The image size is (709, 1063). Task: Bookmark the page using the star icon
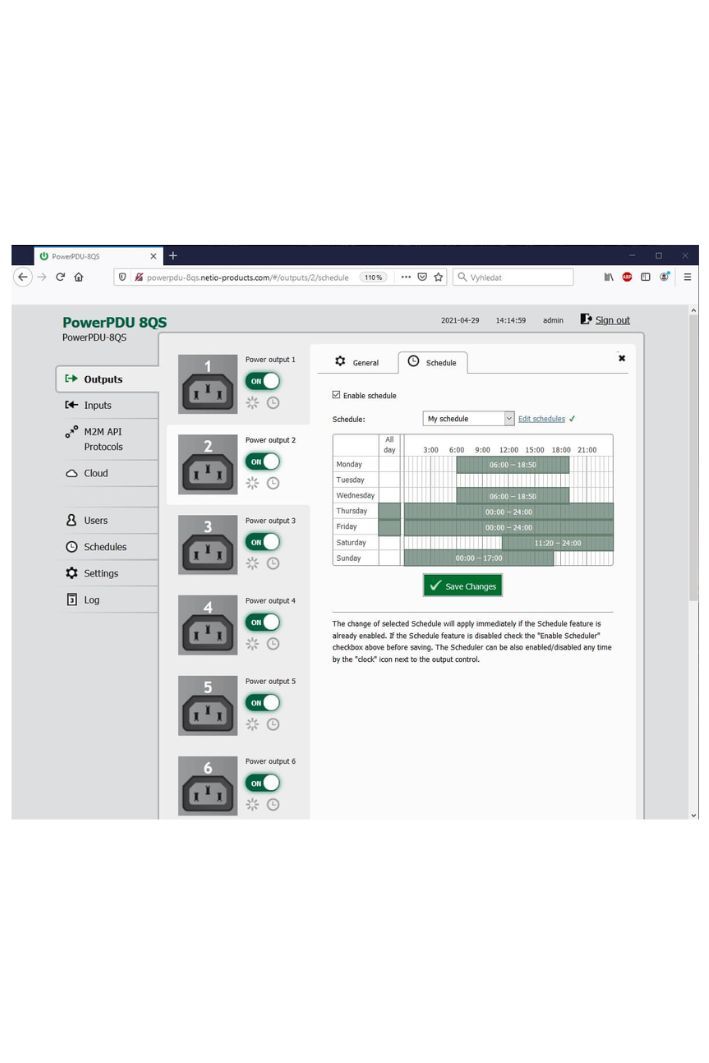tap(438, 277)
